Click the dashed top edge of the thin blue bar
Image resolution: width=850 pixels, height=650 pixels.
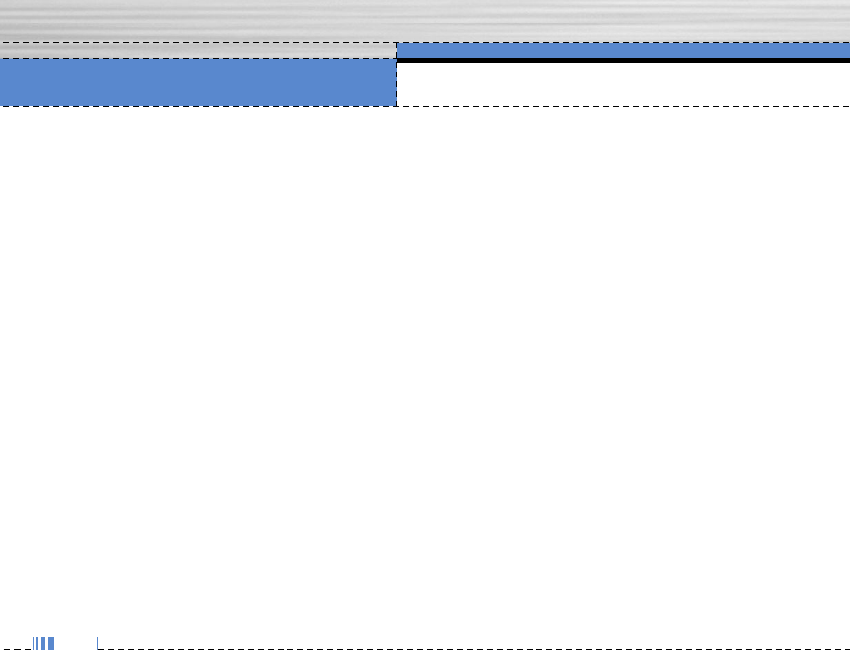[623, 42]
